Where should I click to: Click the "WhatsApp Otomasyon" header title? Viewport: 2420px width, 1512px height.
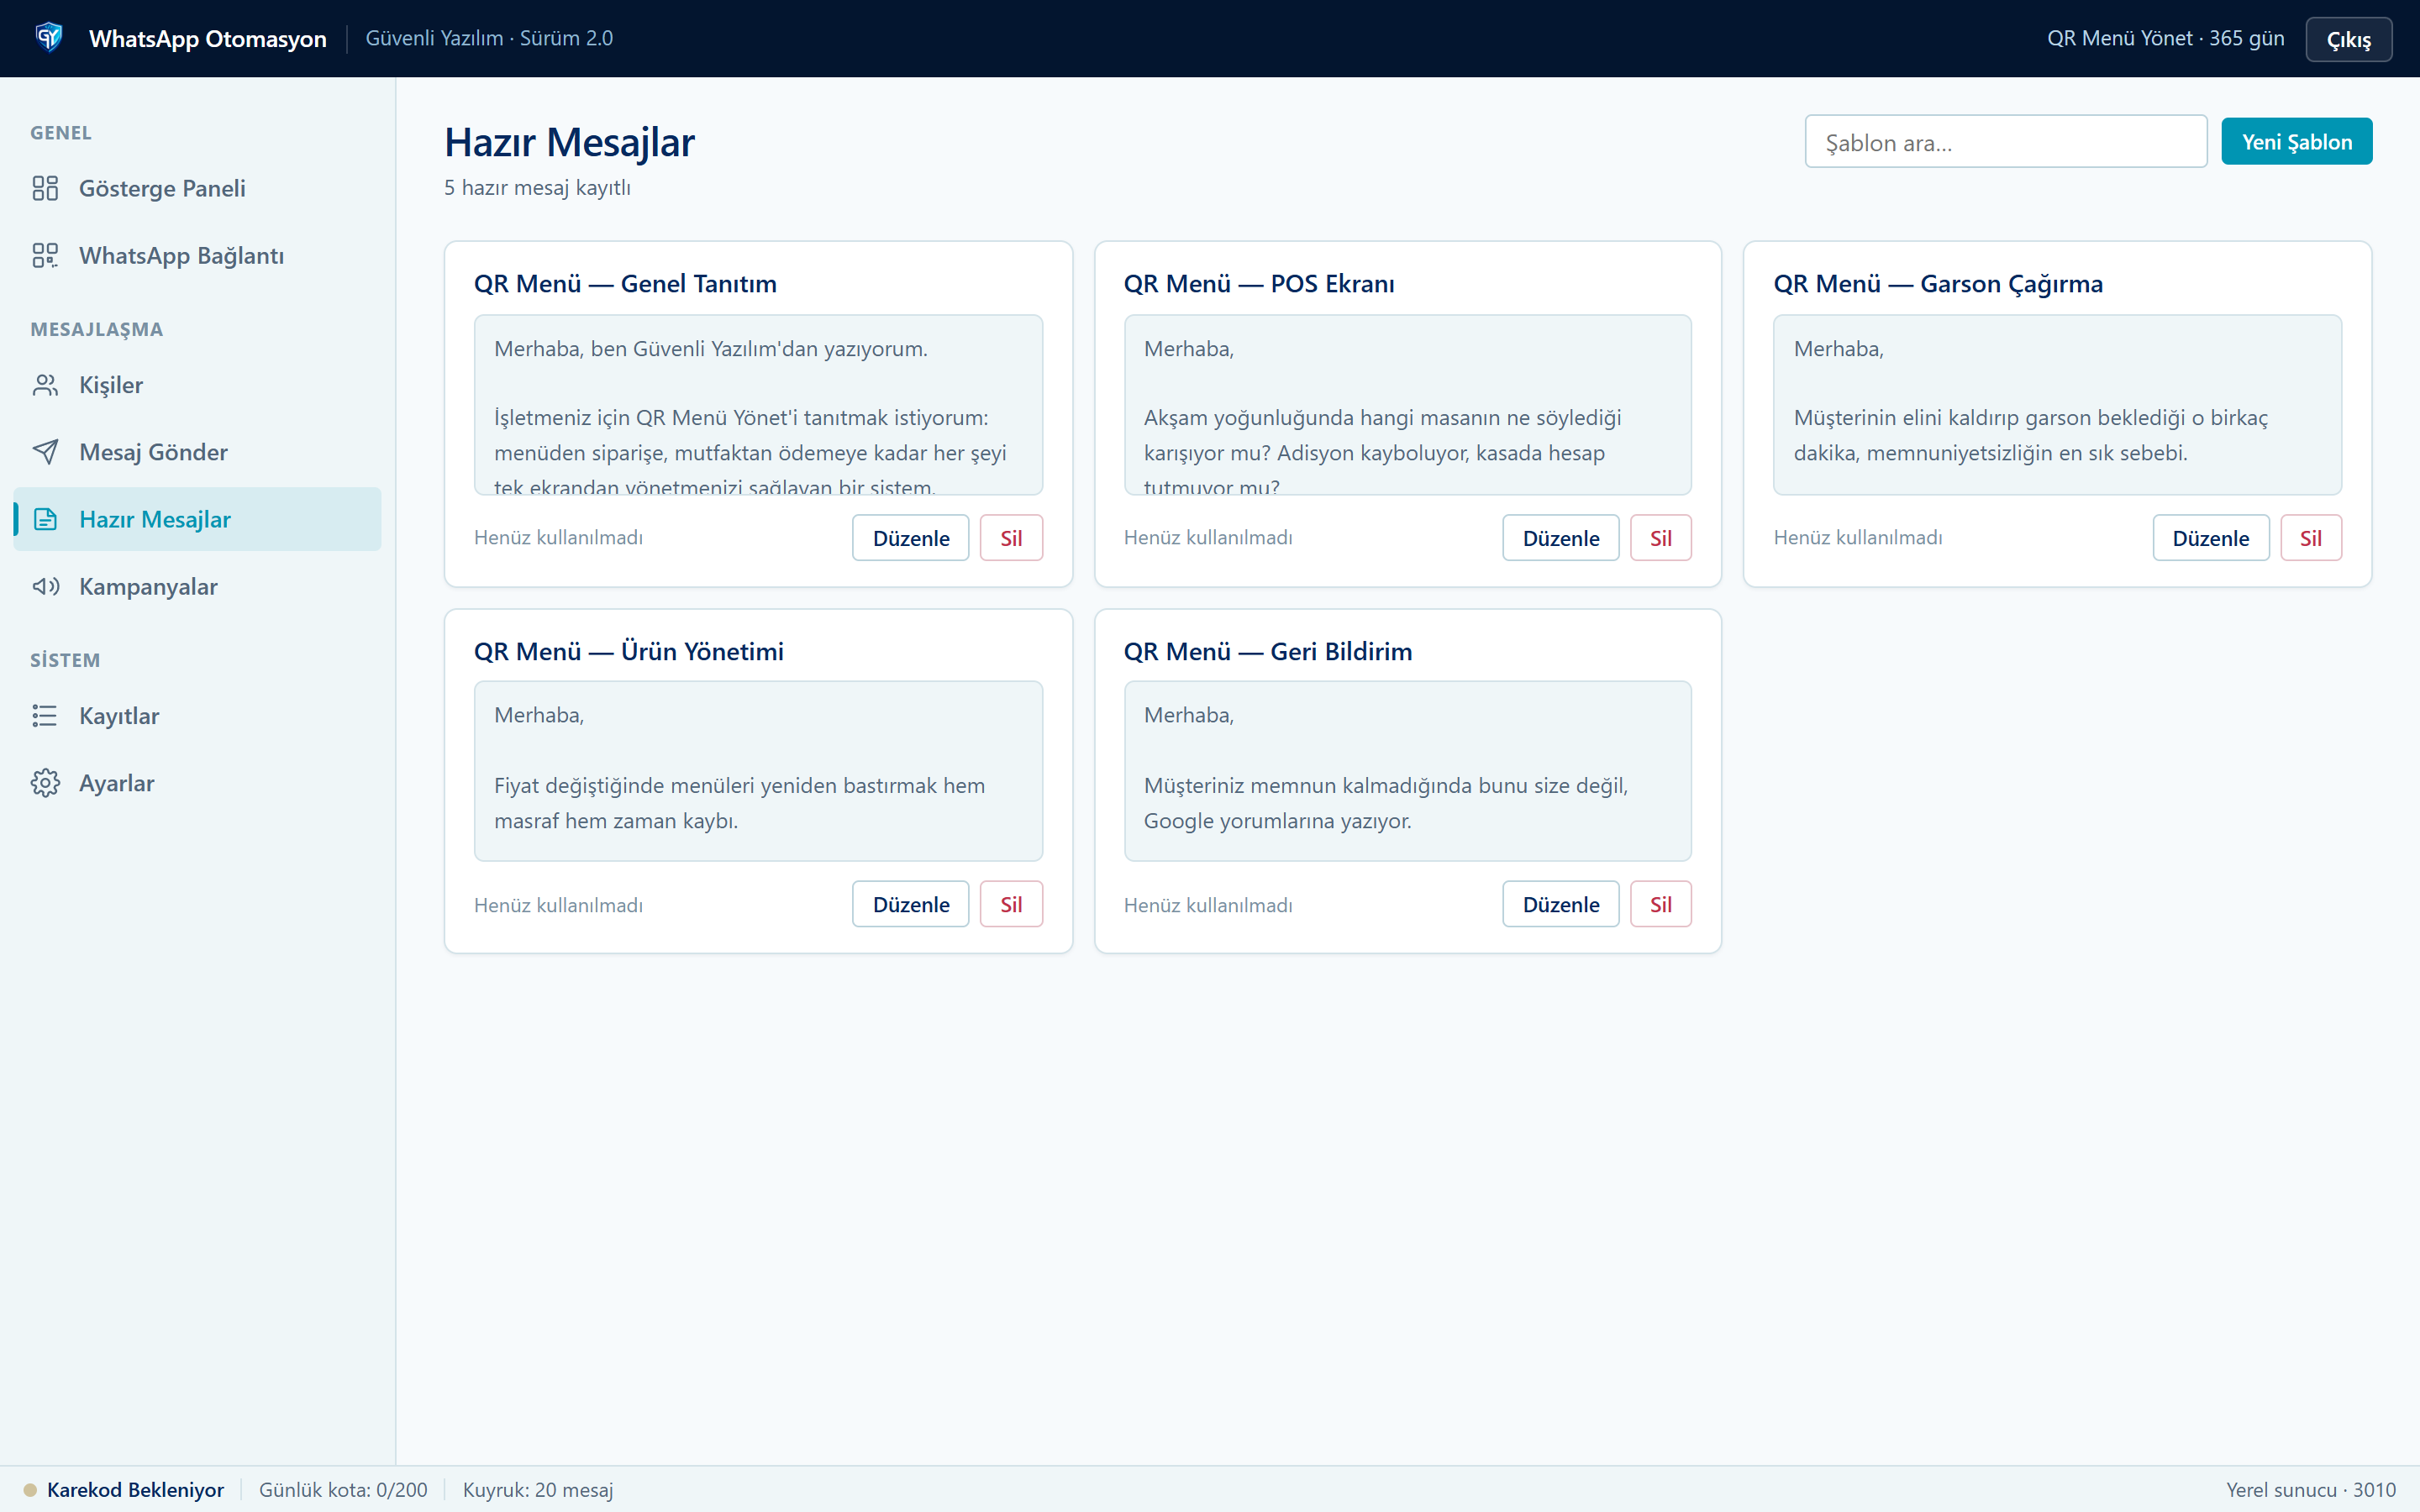coord(208,39)
